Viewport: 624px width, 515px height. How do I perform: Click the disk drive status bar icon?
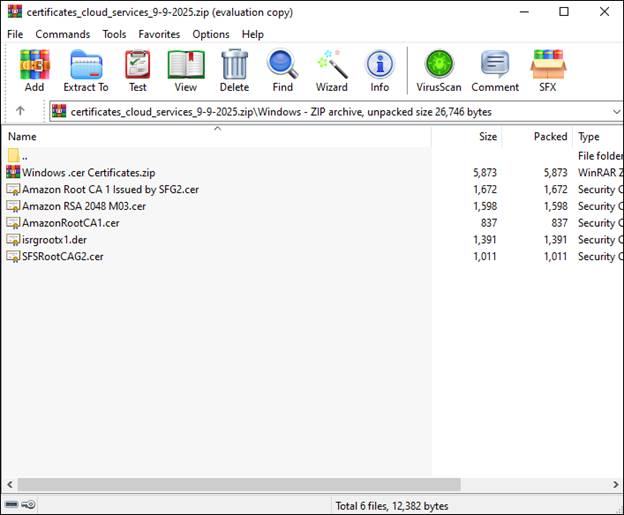12,505
